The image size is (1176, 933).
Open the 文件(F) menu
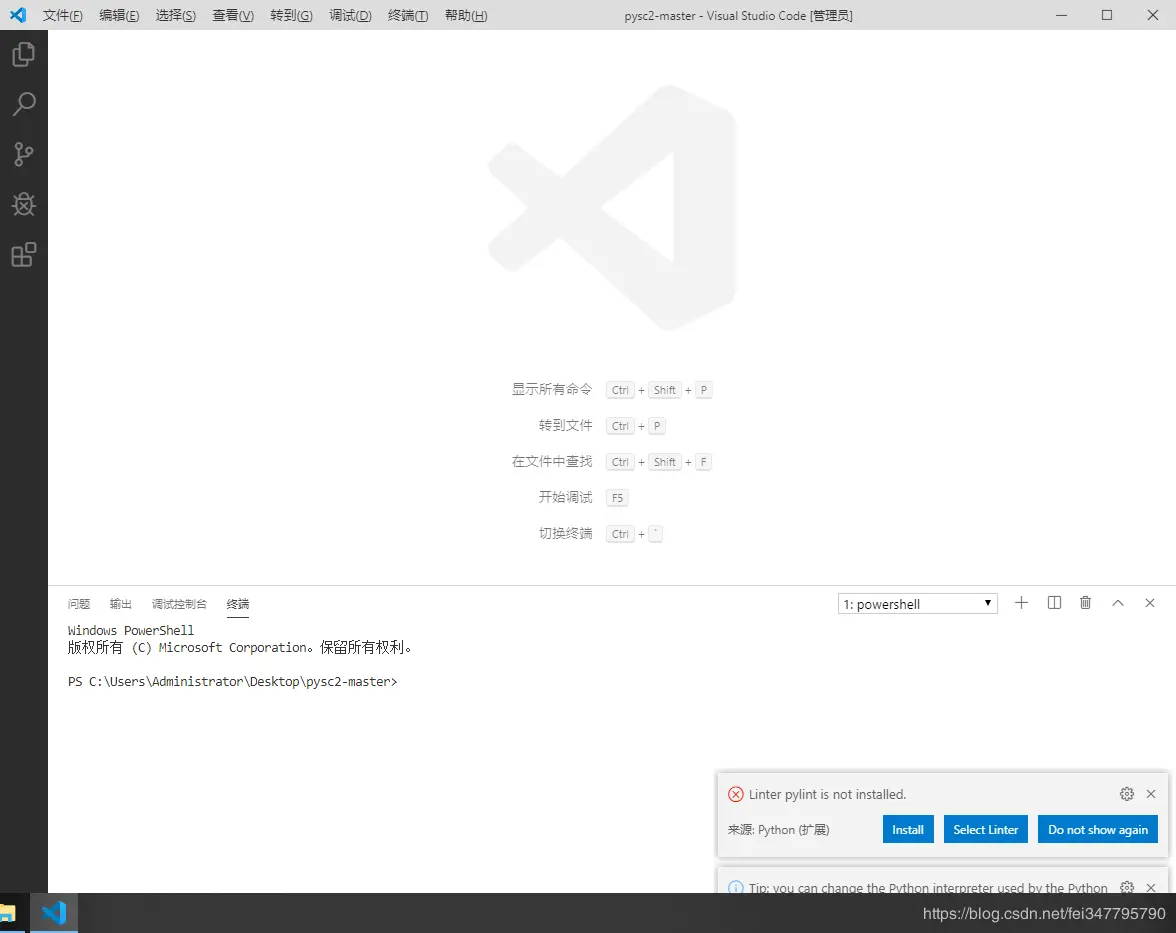62,16
